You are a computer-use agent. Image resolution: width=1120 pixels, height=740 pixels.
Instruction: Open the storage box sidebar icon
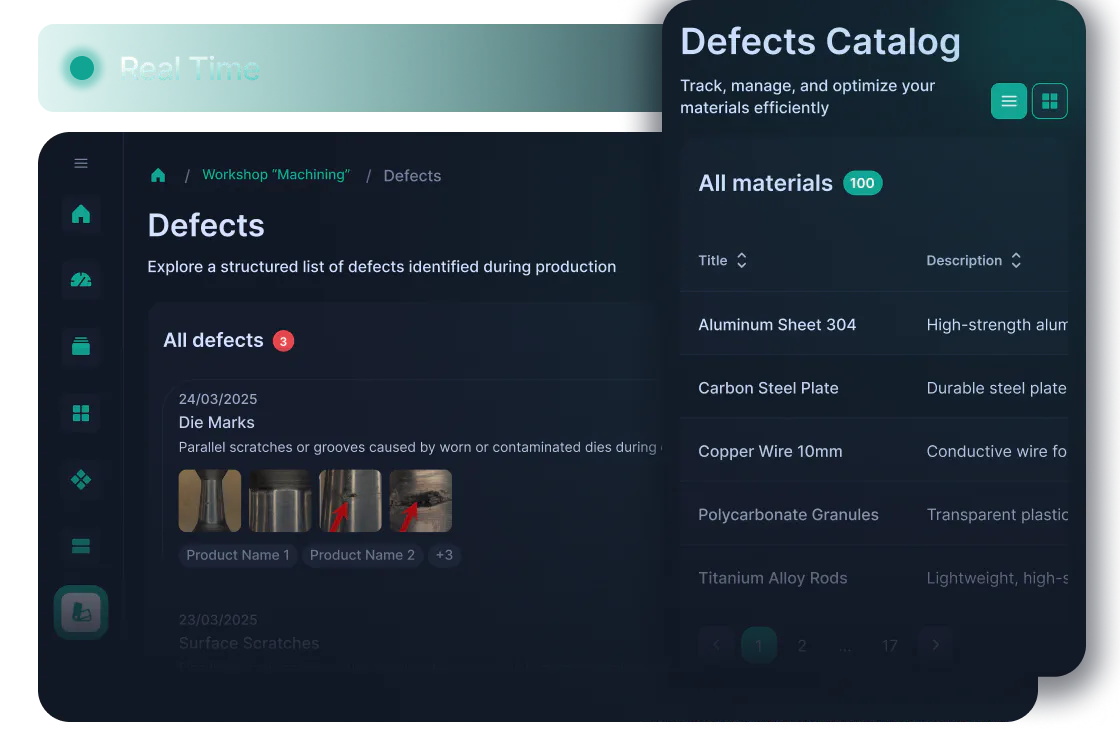(x=81, y=346)
